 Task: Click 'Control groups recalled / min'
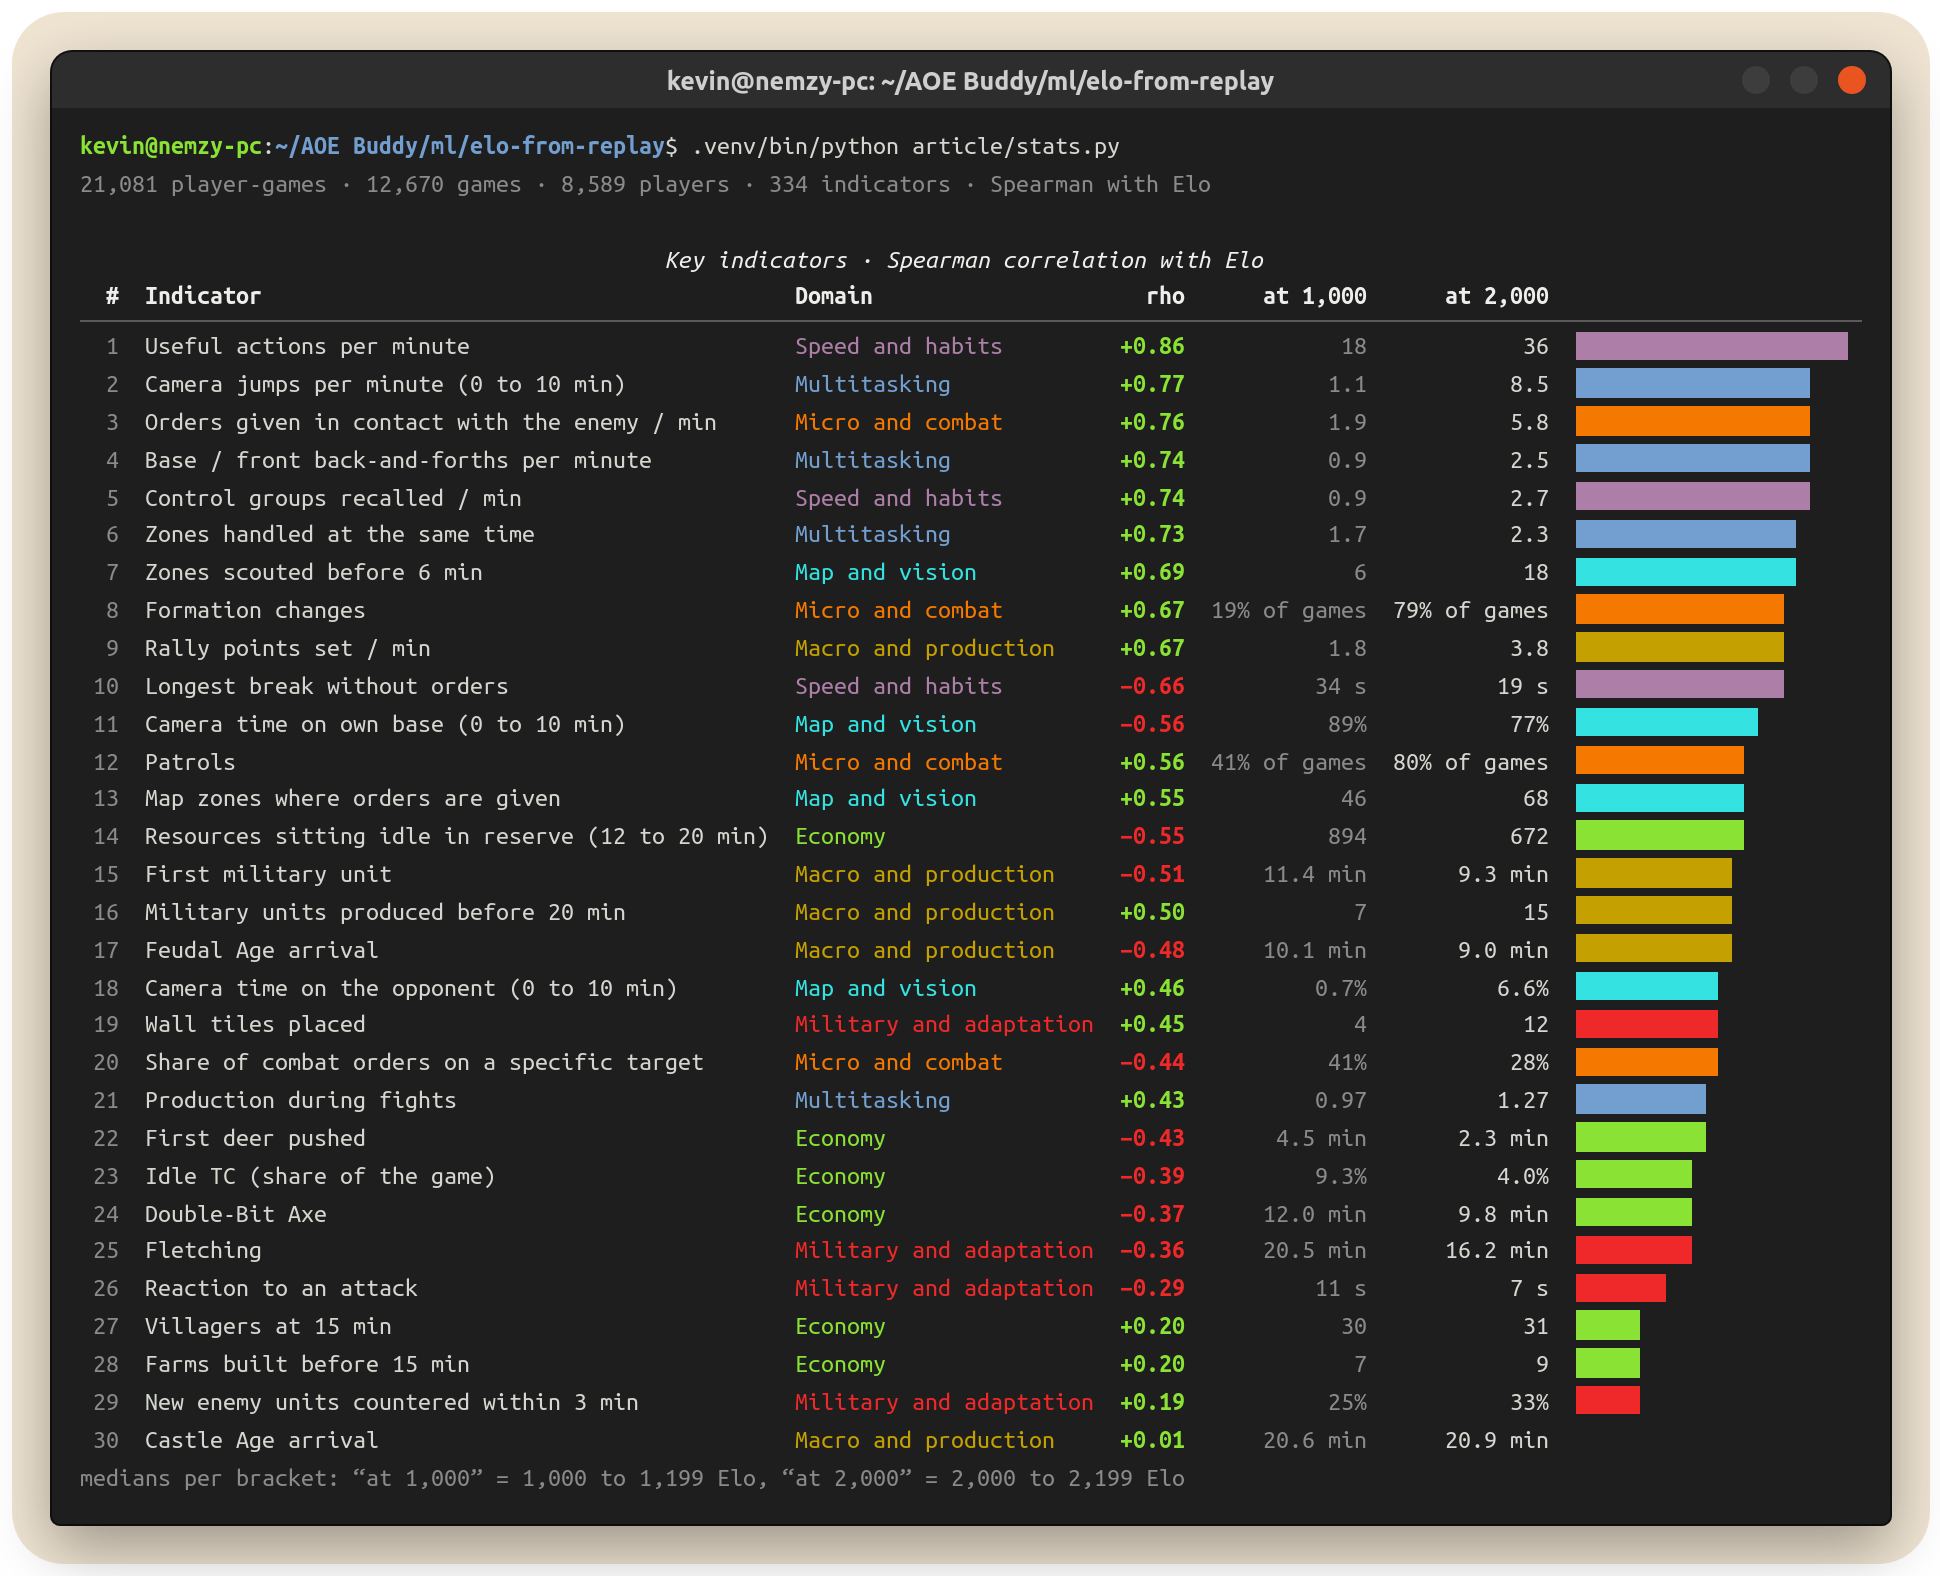[x=333, y=498]
